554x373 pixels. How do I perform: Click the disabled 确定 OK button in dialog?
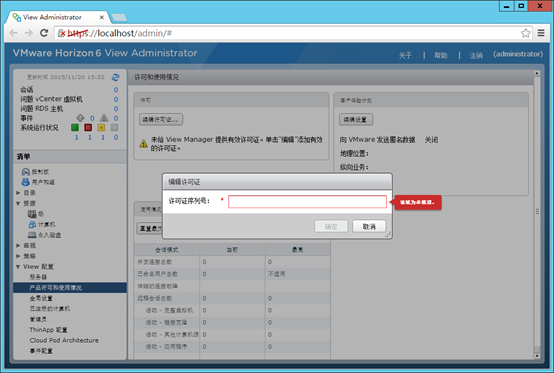tap(331, 226)
